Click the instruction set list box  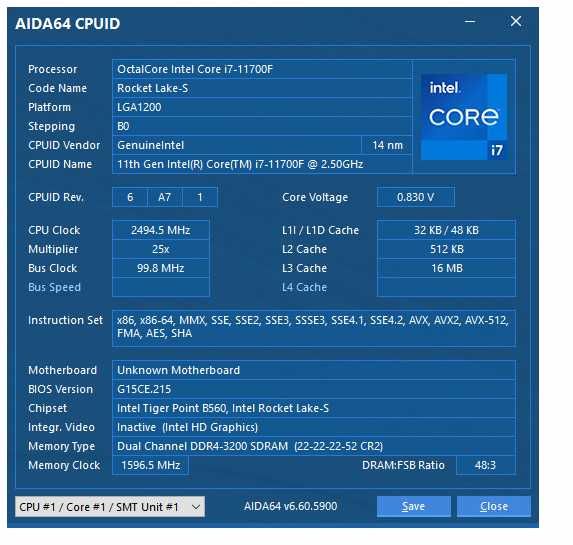[x=314, y=328]
